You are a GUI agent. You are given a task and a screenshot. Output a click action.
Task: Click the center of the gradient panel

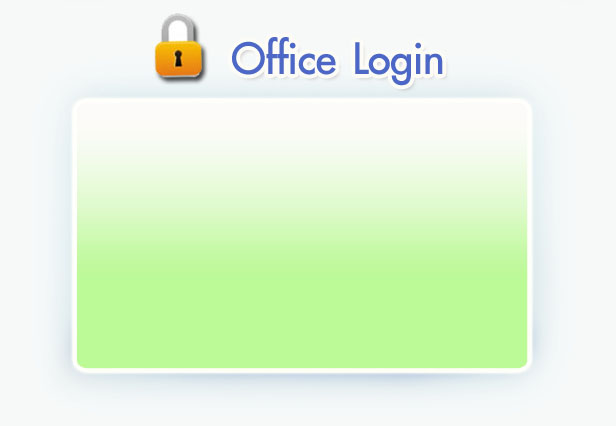click(302, 235)
